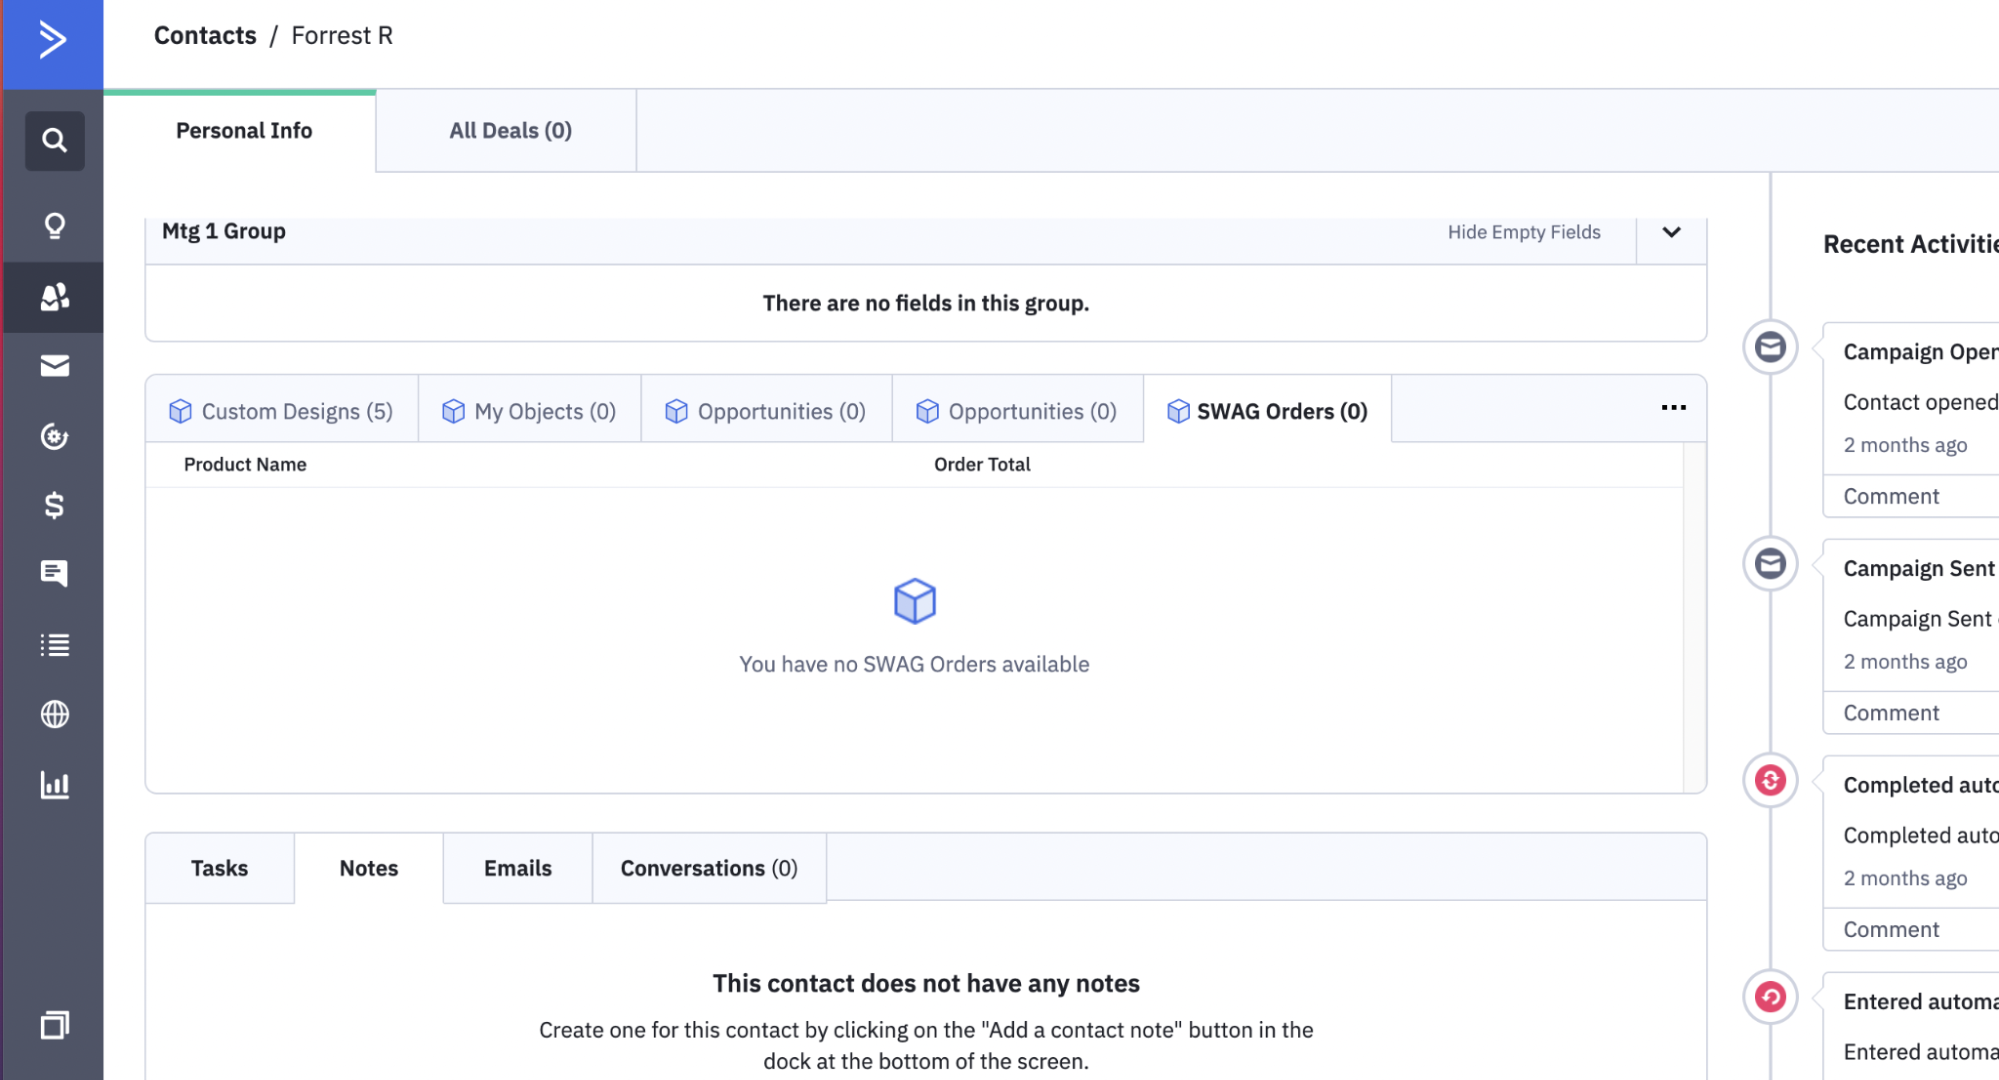Open the search magnifier in sidebar
The width and height of the screenshot is (1999, 1080).
tap(54, 140)
